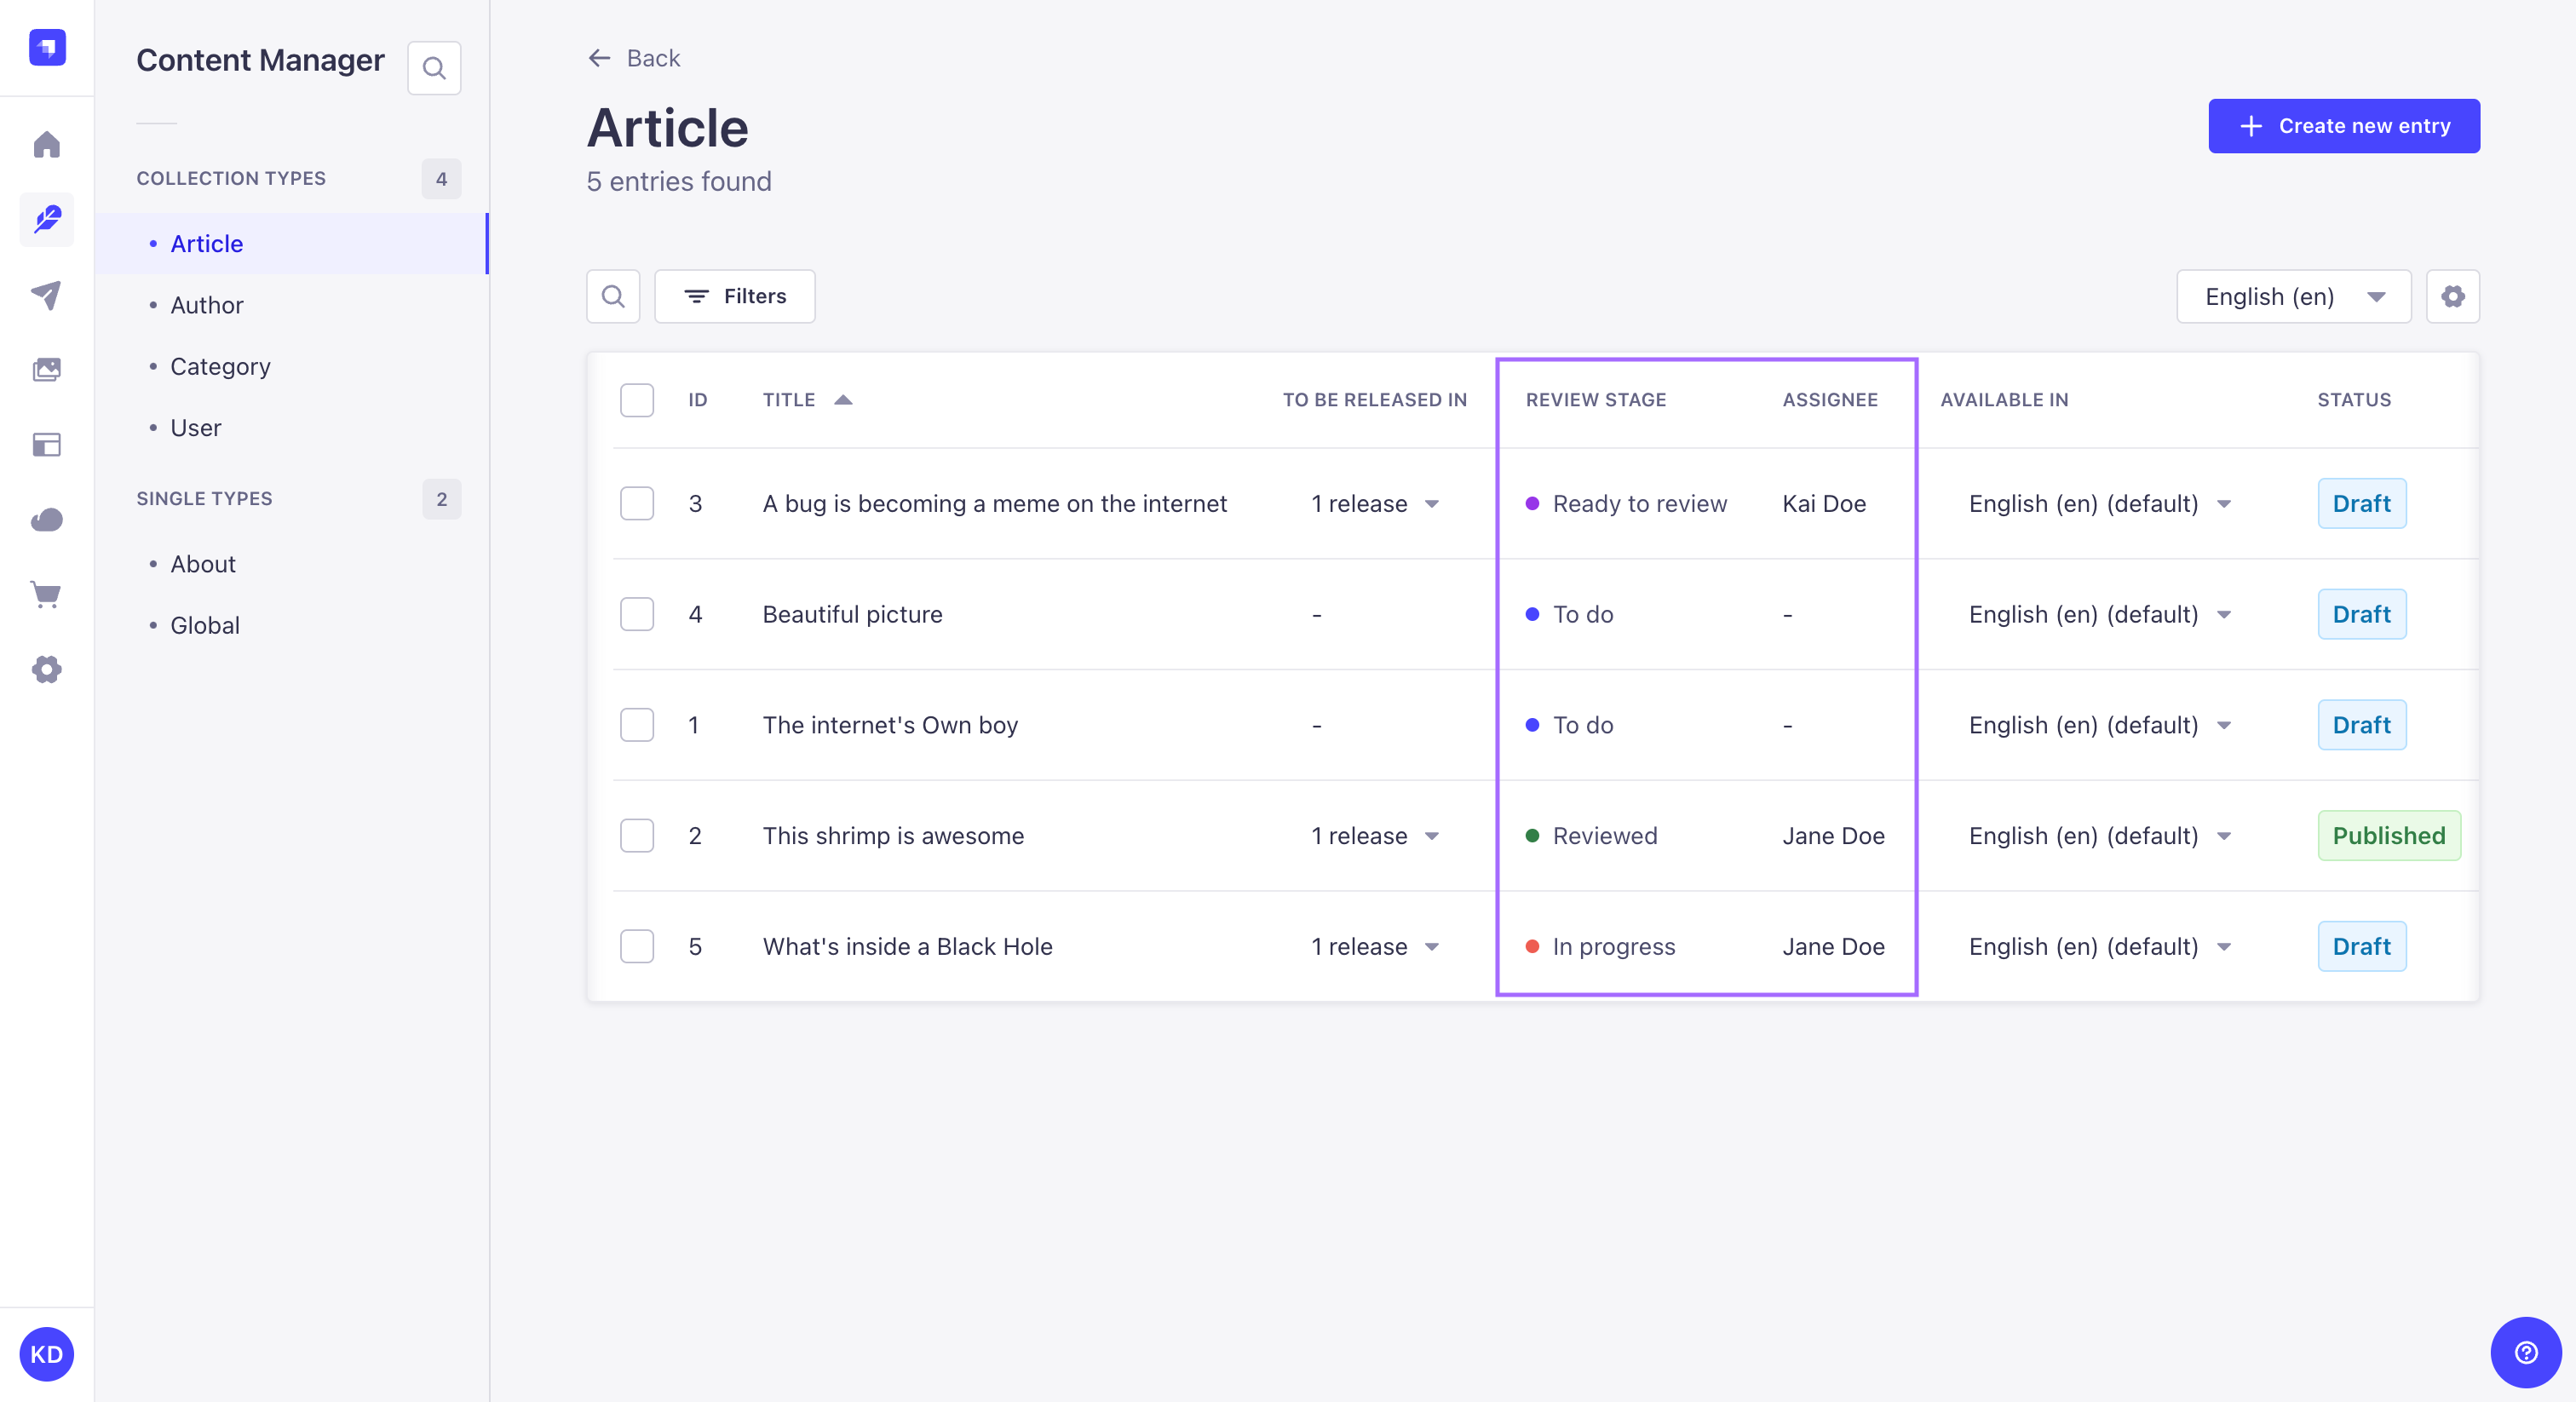Open the Media Library icon
2576x1402 pixels.
pos(46,369)
